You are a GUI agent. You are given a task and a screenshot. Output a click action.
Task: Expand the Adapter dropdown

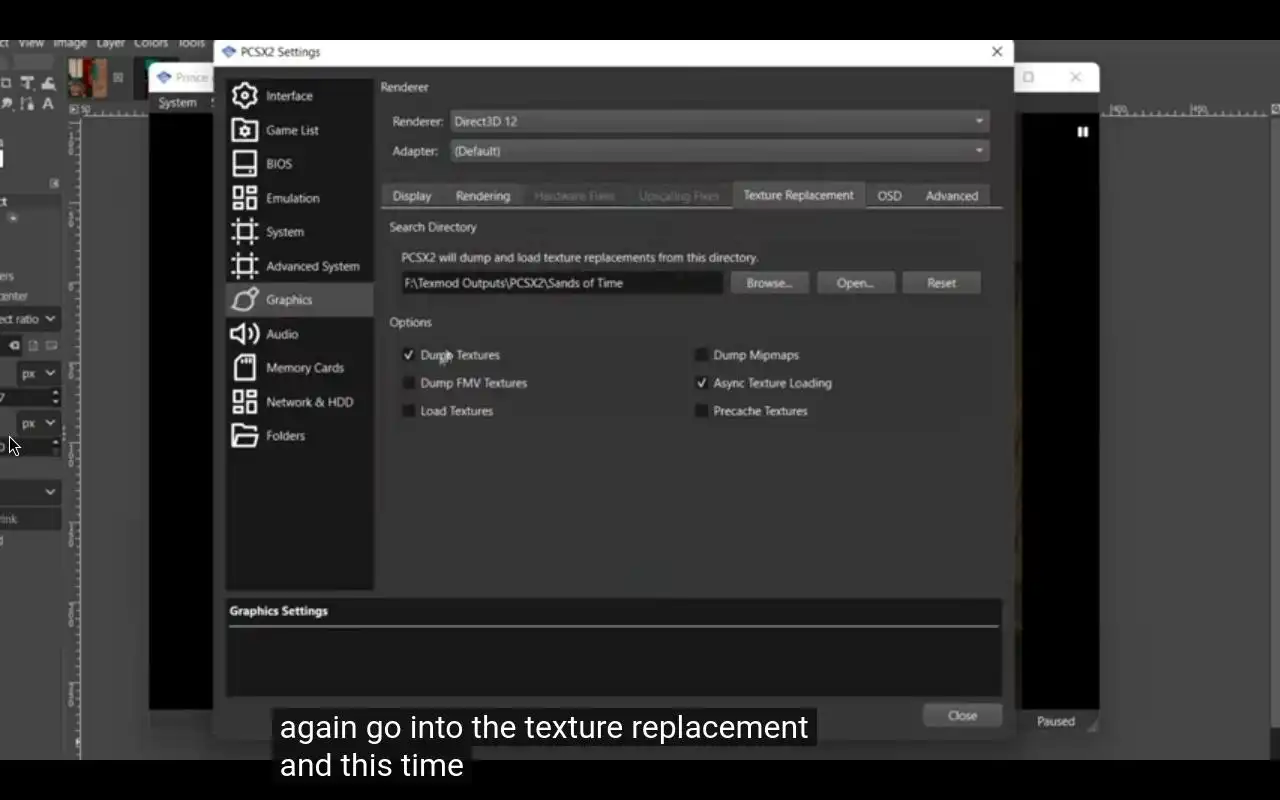pyautogui.click(x=719, y=151)
